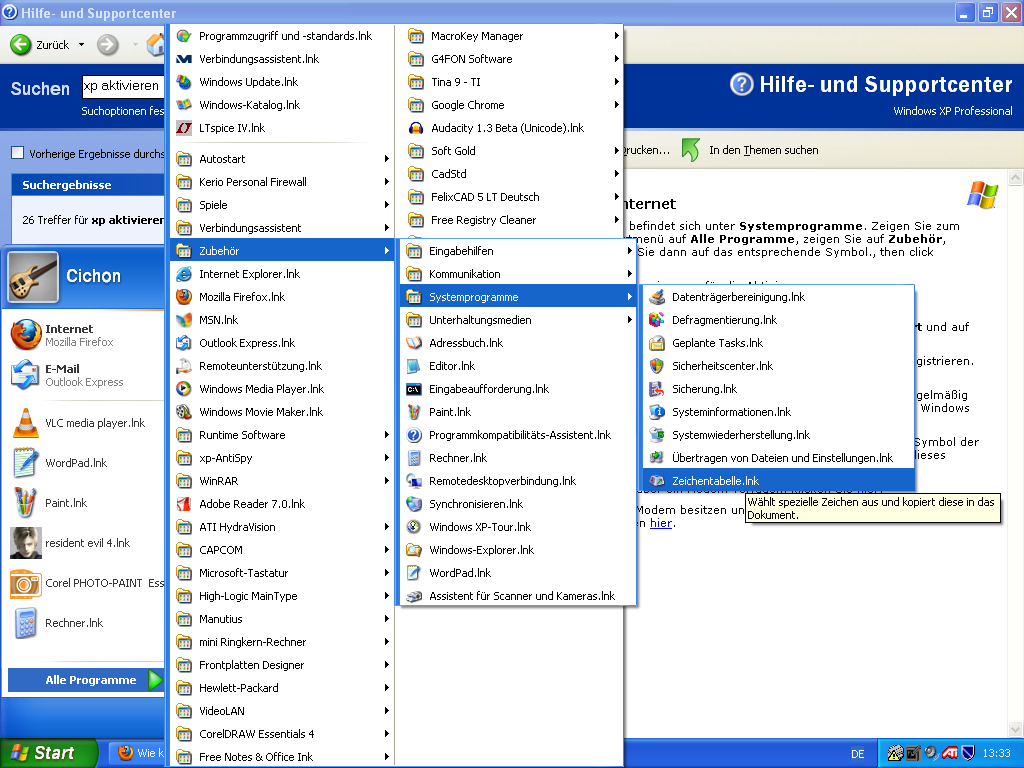Expand the Kerio Personal Firewall submenu arrow
This screenshot has width=1024, height=768.
(x=387, y=182)
